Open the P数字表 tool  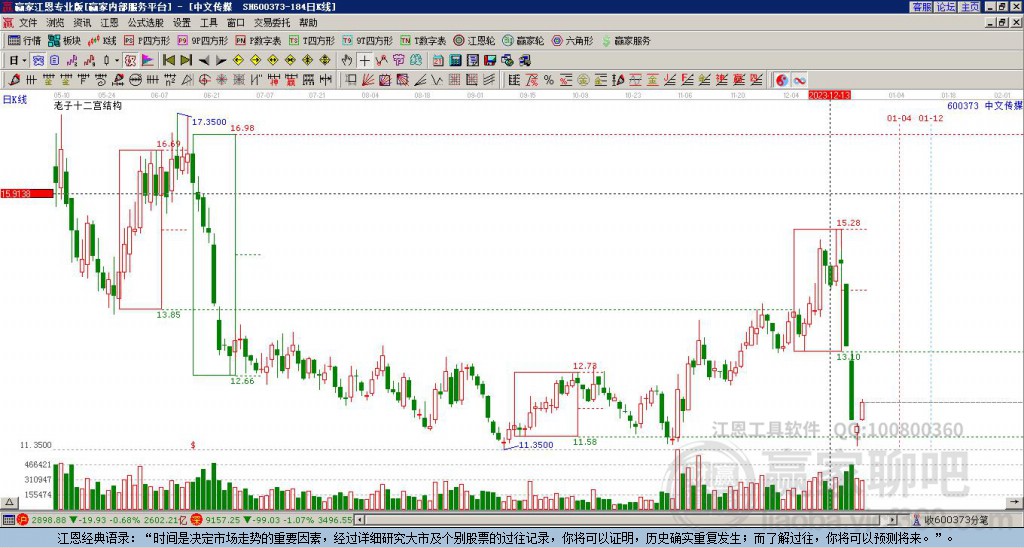(x=258, y=40)
